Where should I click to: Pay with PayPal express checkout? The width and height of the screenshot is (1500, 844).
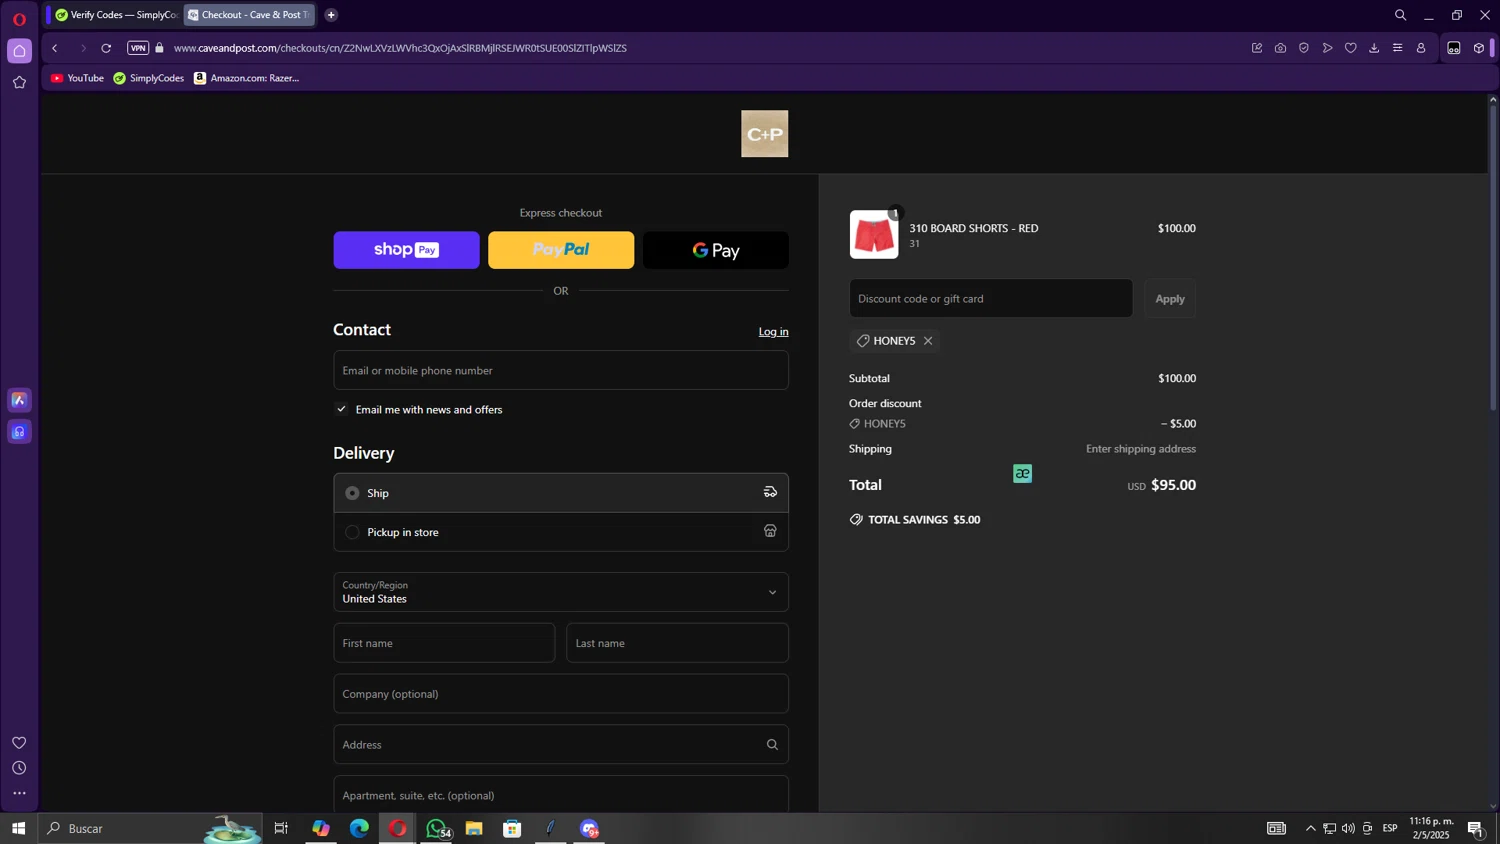coord(561,250)
